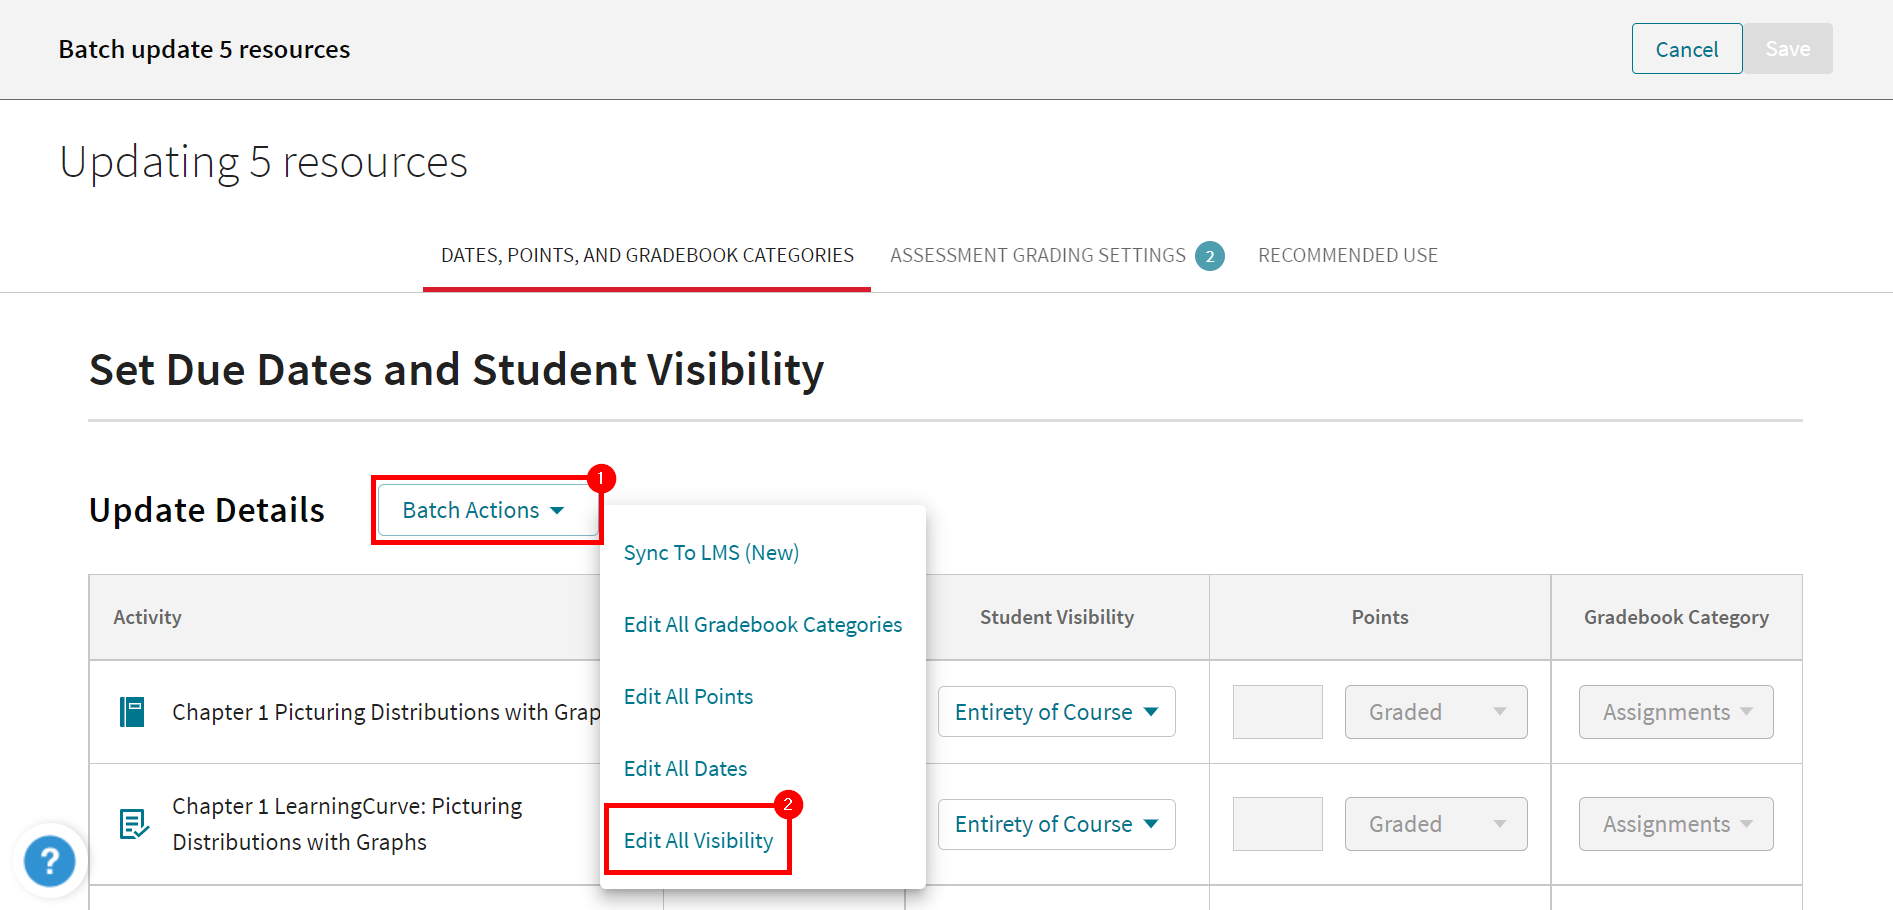Select Edit All Points option
The height and width of the screenshot is (910, 1893).
(x=688, y=696)
